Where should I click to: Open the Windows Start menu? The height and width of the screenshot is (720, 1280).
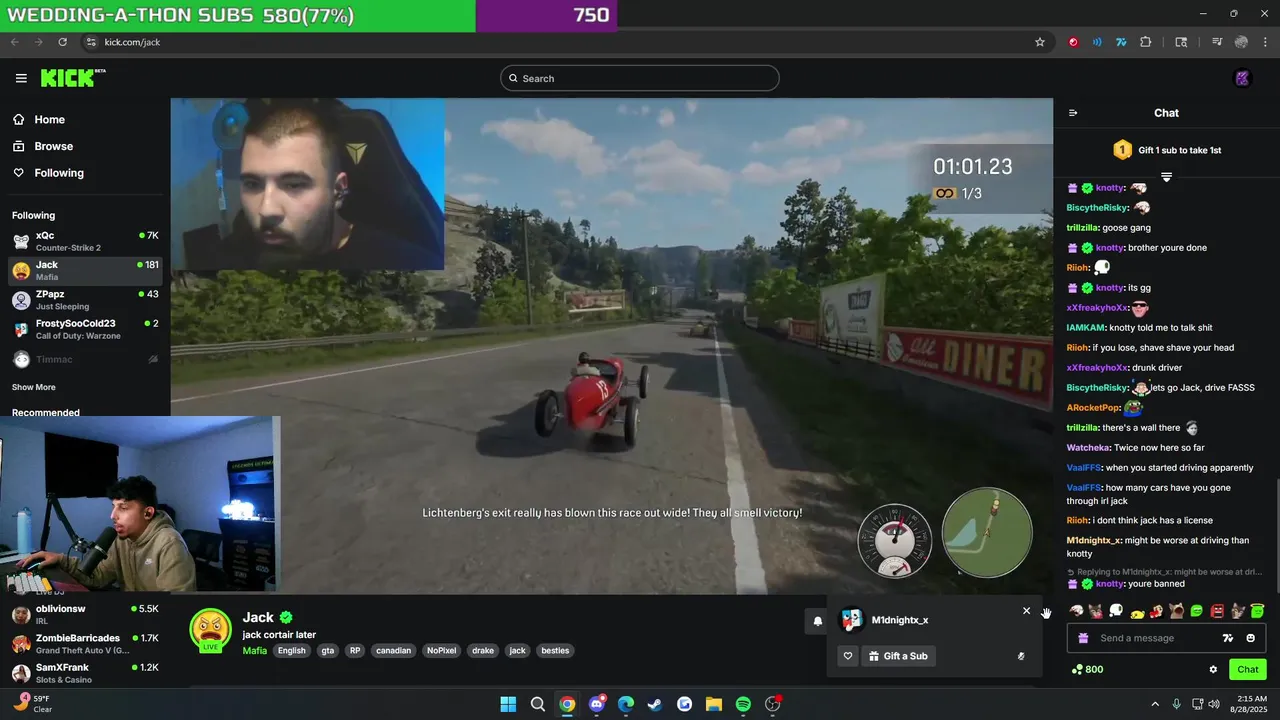(x=508, y=704)
